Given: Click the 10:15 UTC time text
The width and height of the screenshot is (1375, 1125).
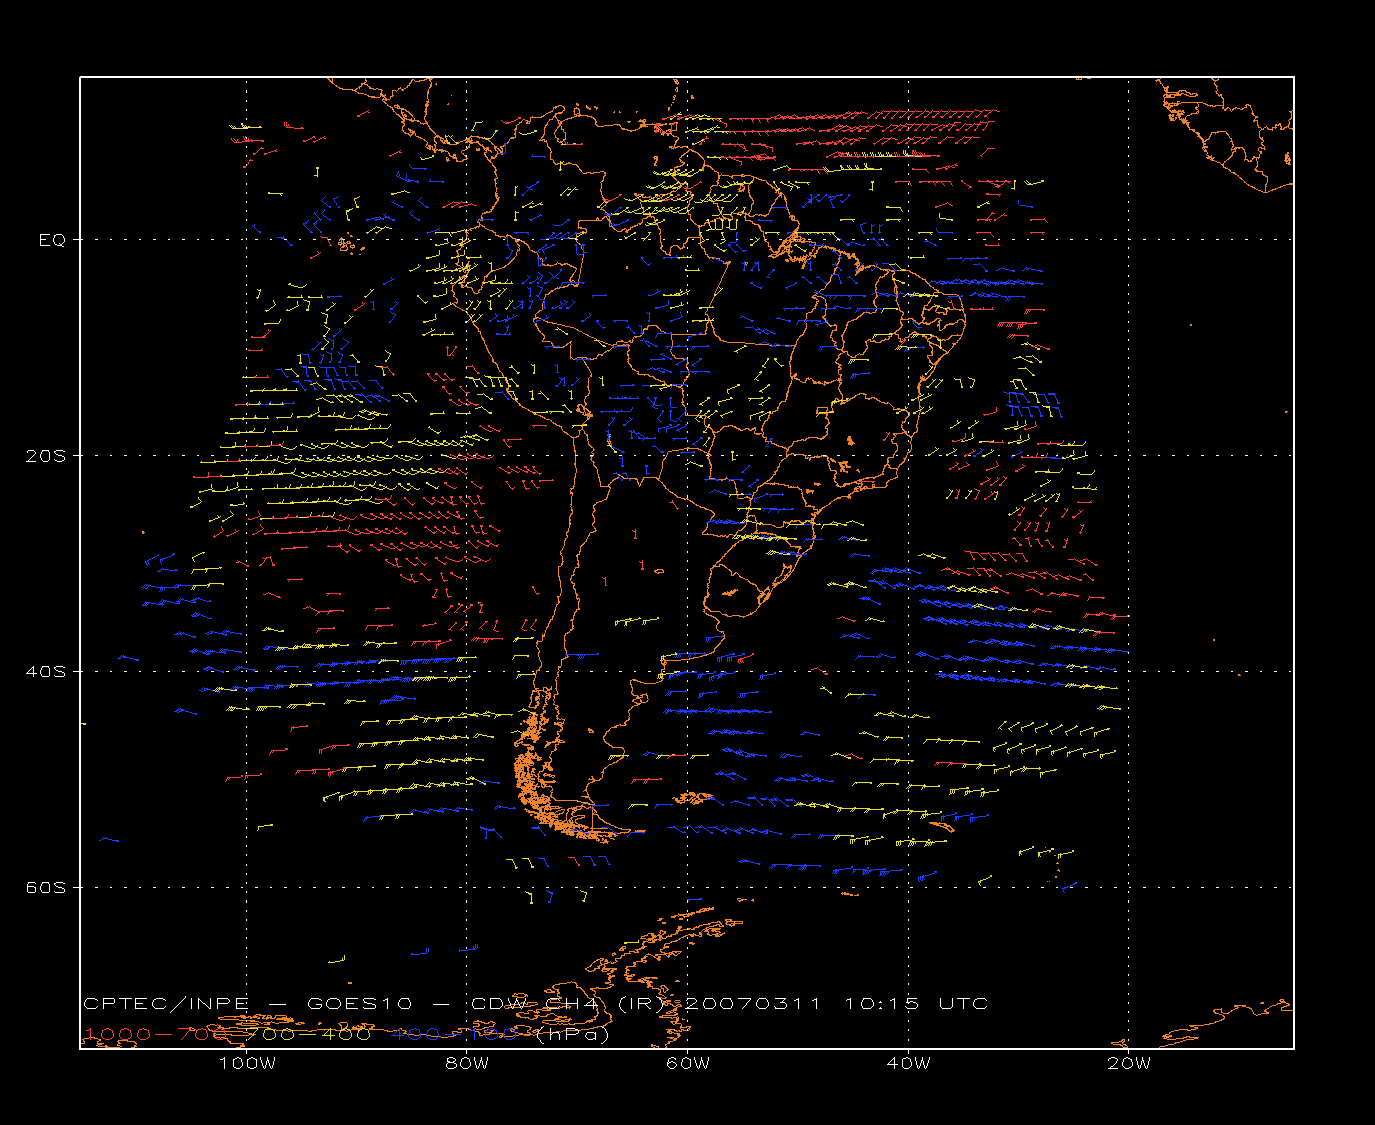Looking at the screenshot, I should 917,1004.
